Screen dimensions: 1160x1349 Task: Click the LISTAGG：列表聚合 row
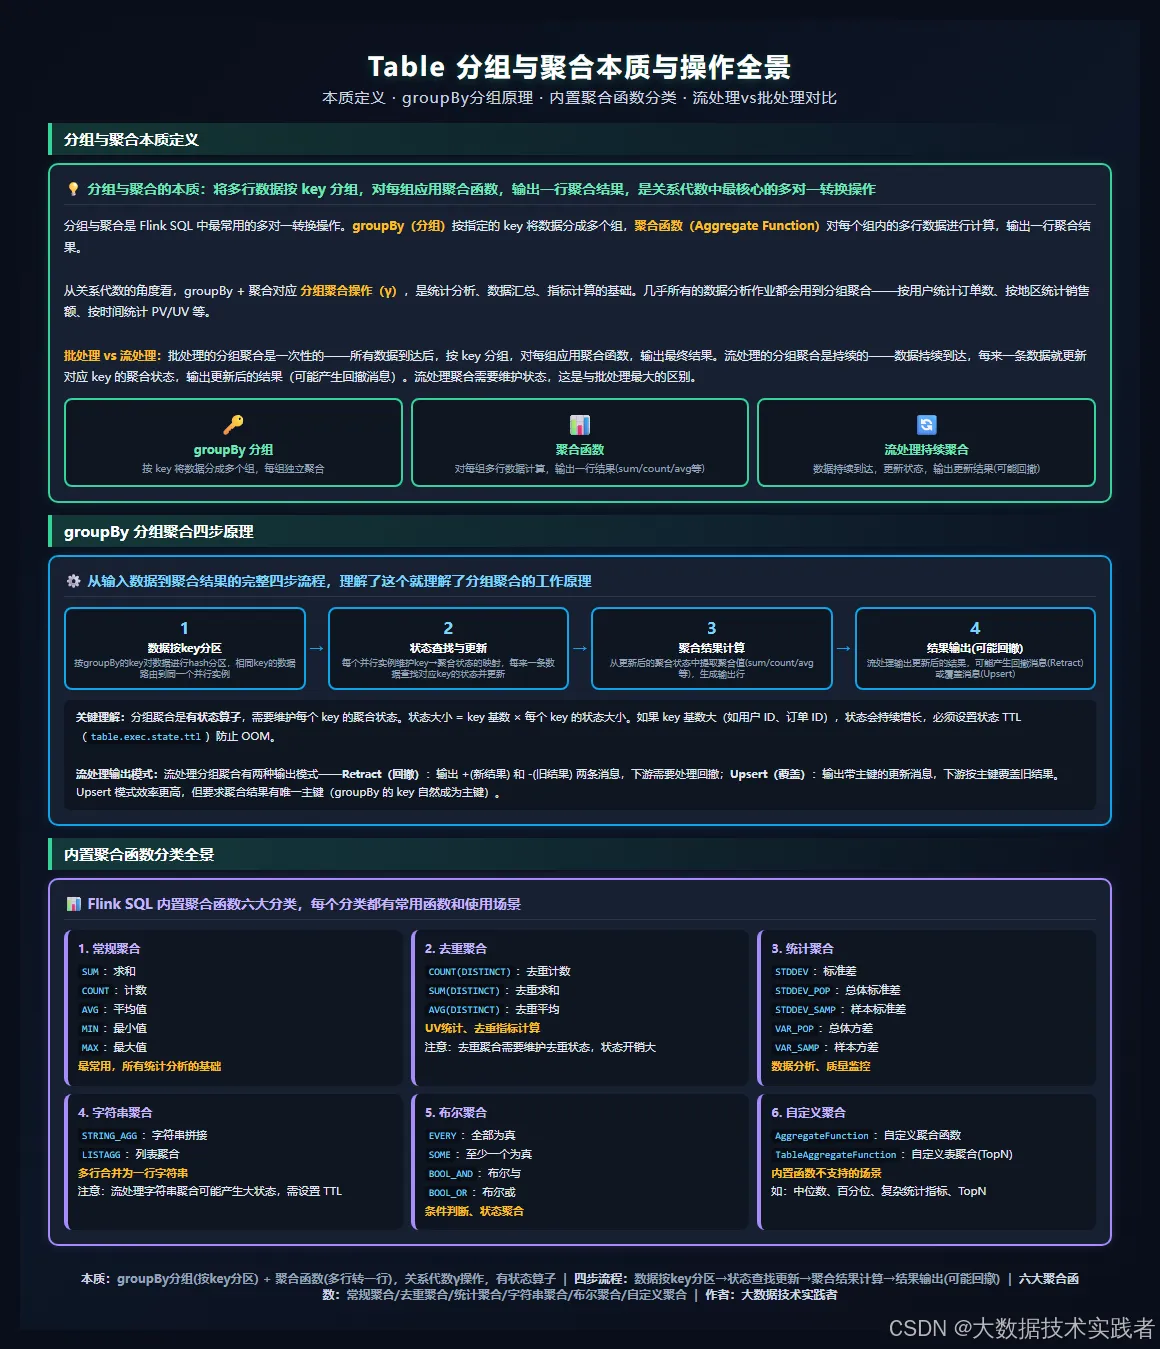pyautogui.click(x=129, y=1155)
